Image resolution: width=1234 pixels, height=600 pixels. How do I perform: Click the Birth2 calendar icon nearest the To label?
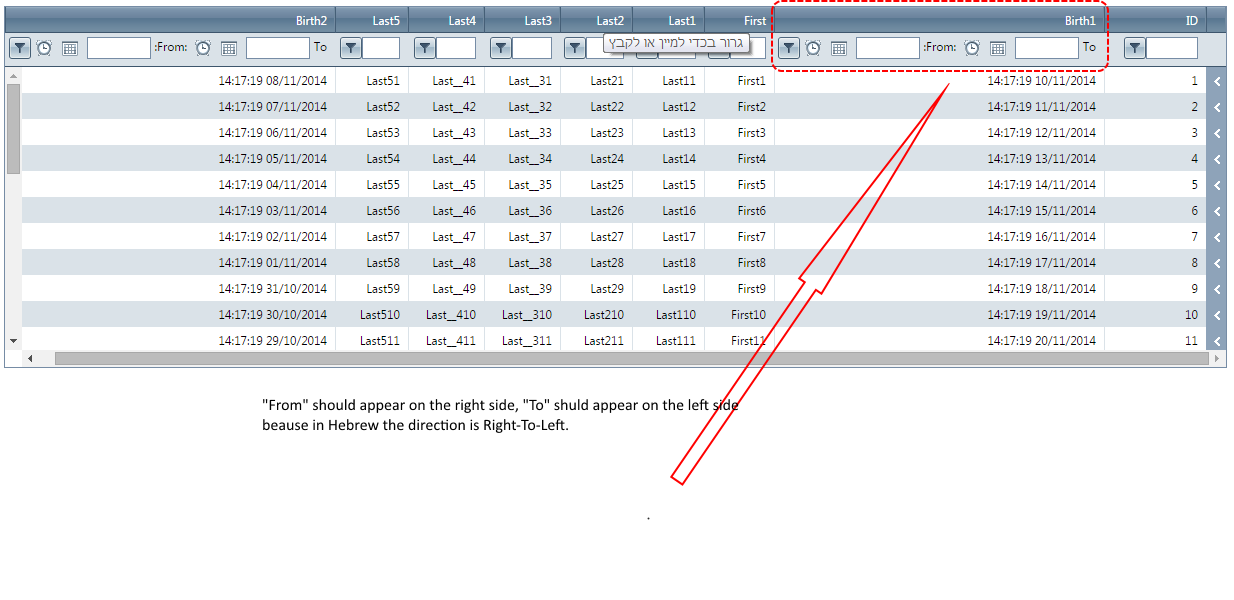click(x=229, y=47)
